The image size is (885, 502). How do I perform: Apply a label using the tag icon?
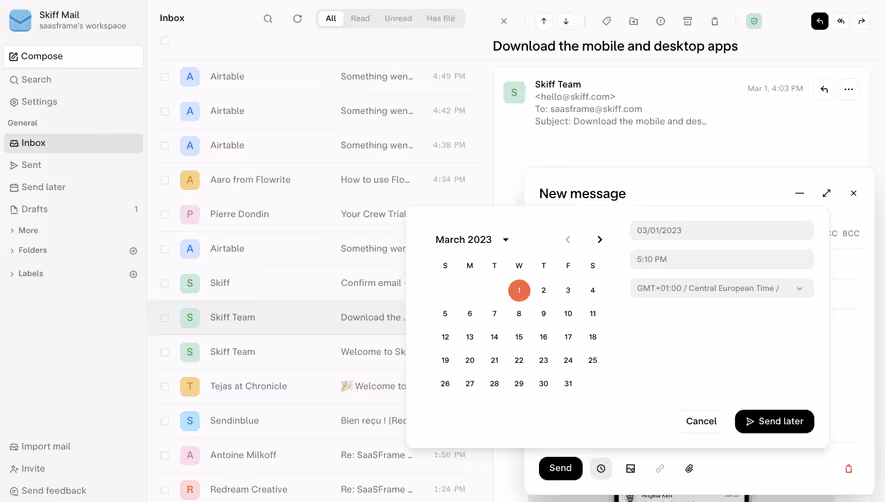click(607, 21)
